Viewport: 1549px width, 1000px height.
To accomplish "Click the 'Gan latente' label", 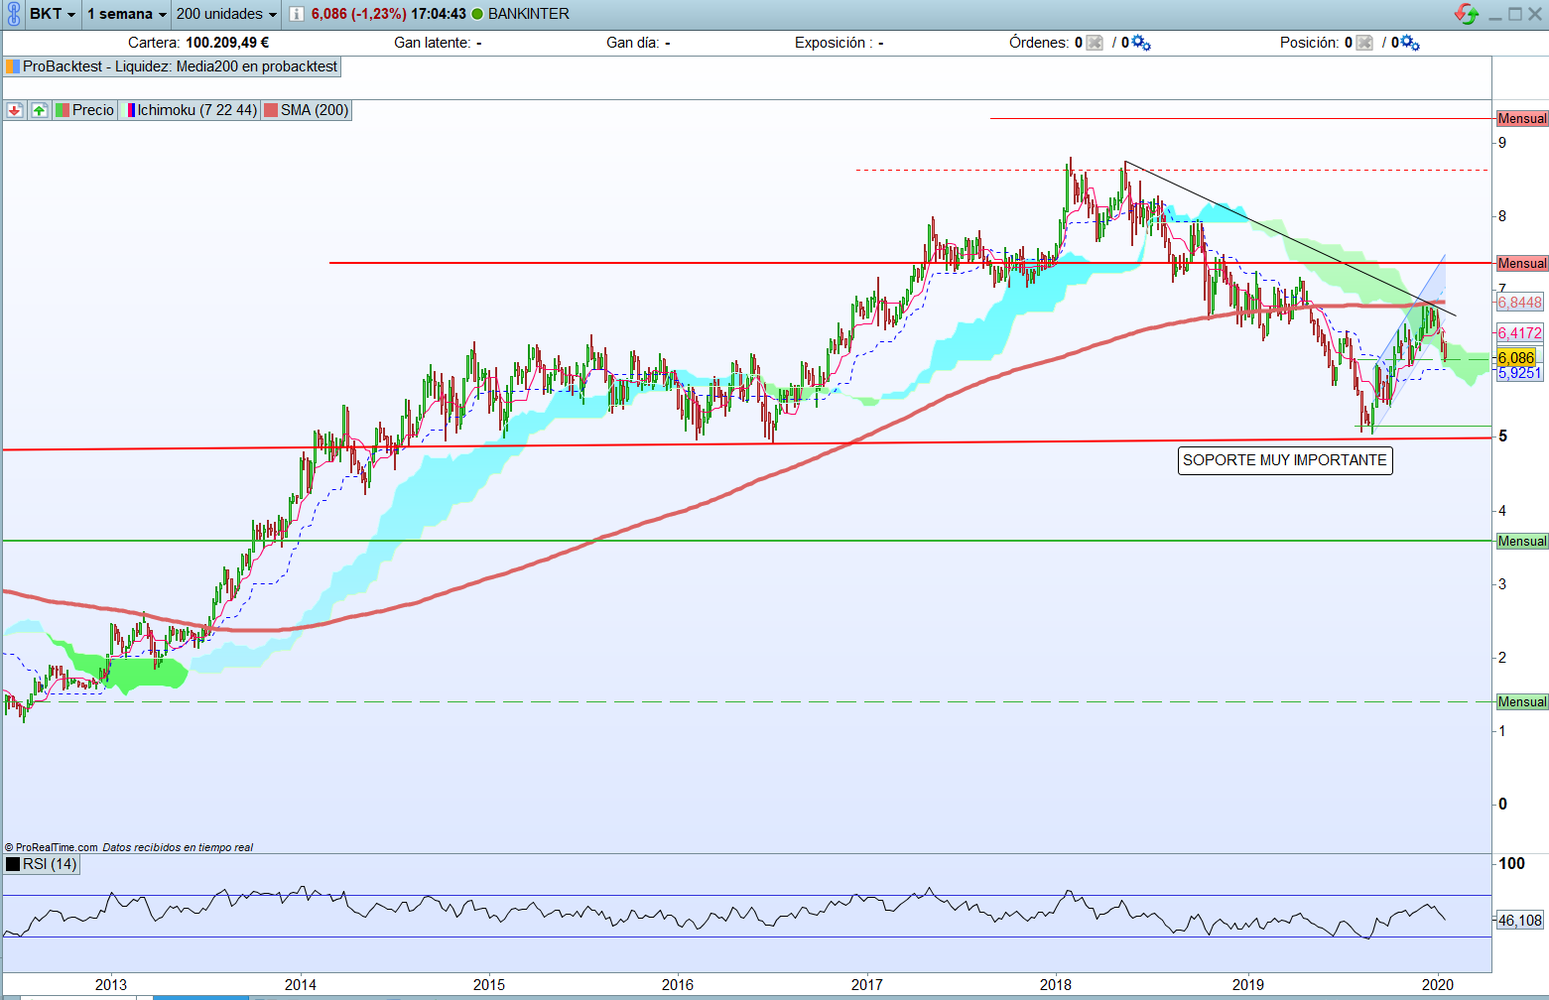I will pyautogui.click(x=432, y=43).
